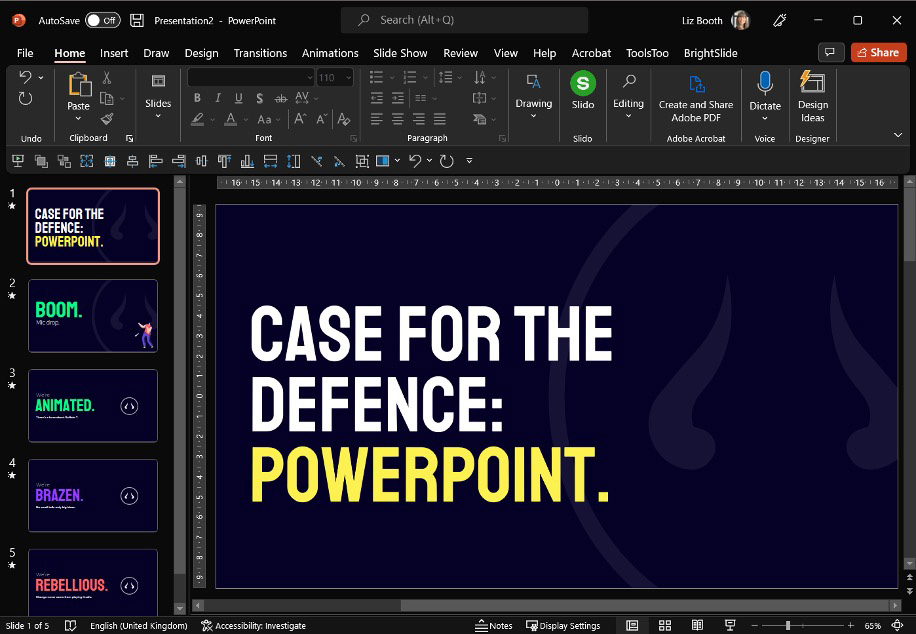The height and width of the screenshot is (634, 916).
Task: Open the File menu
Action: tap(25, 53)
